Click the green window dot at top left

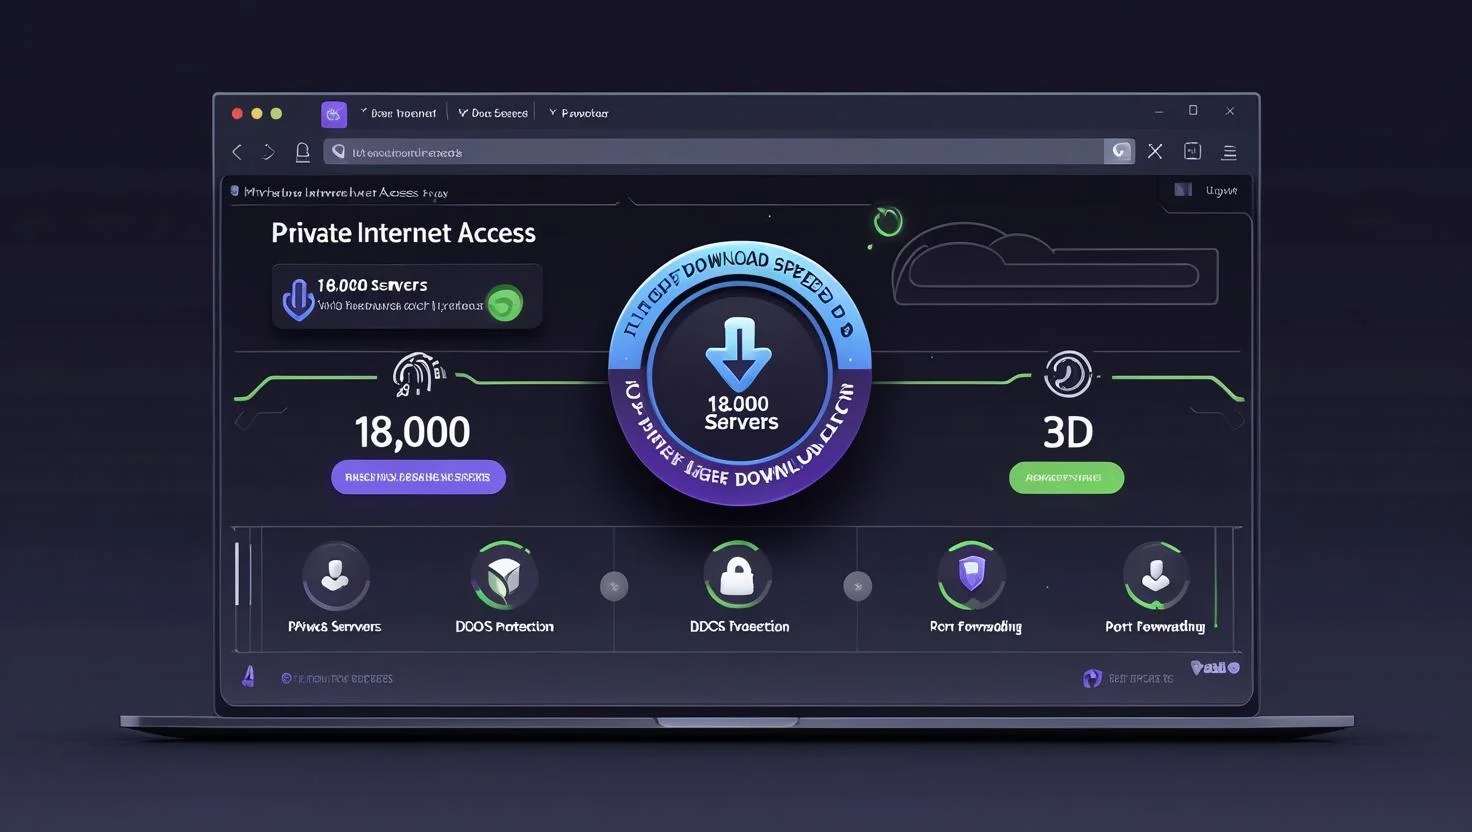pos(276,114)
